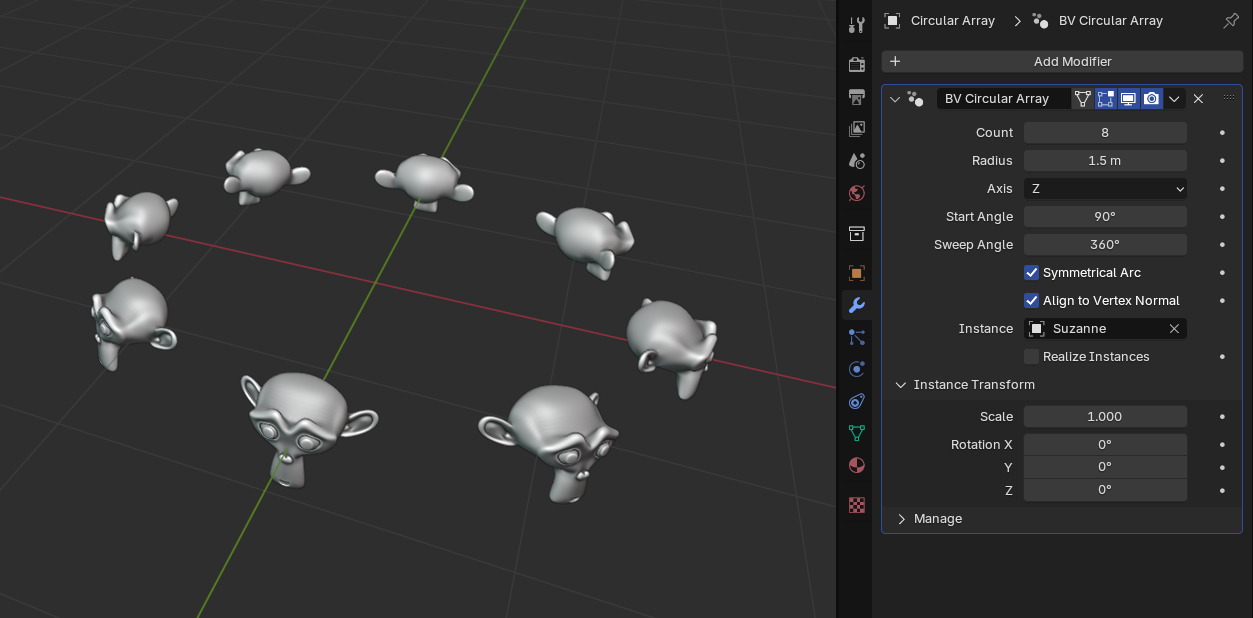This screenshot has height=618, width=1253.
Task: Click the animate dot beside Scale
Action: 1222,416
